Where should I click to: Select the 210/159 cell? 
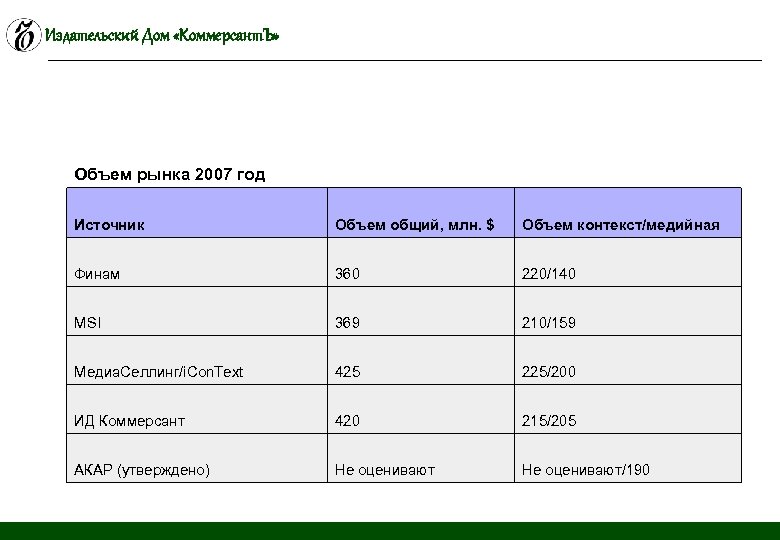point(628,311)
